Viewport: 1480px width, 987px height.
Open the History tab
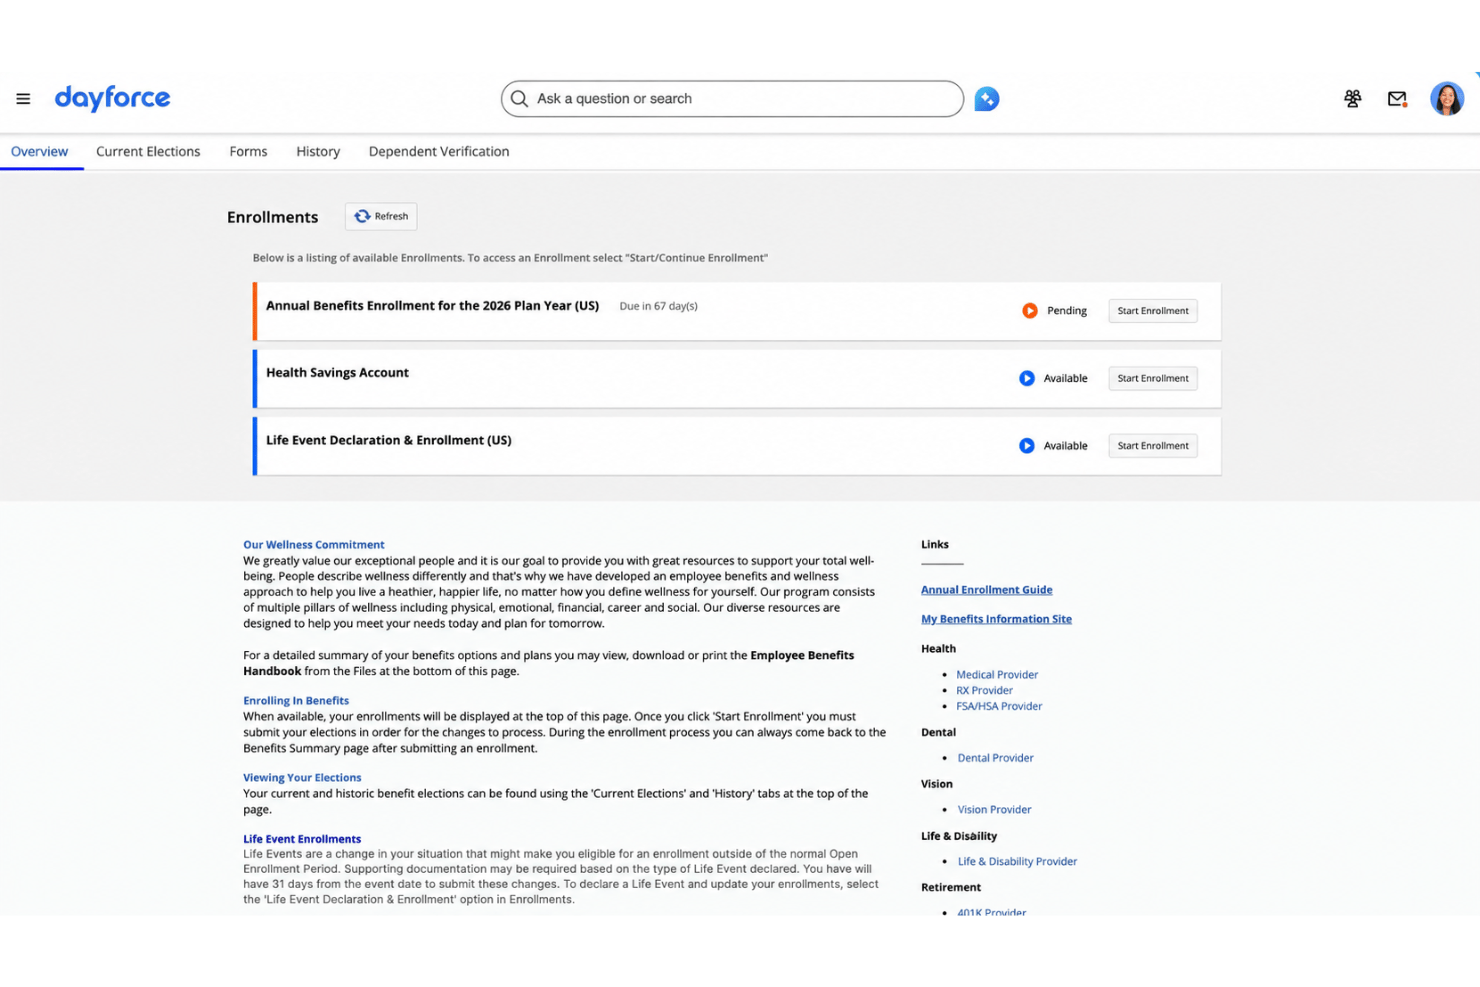pyautogui.click(x=318, y=152)
